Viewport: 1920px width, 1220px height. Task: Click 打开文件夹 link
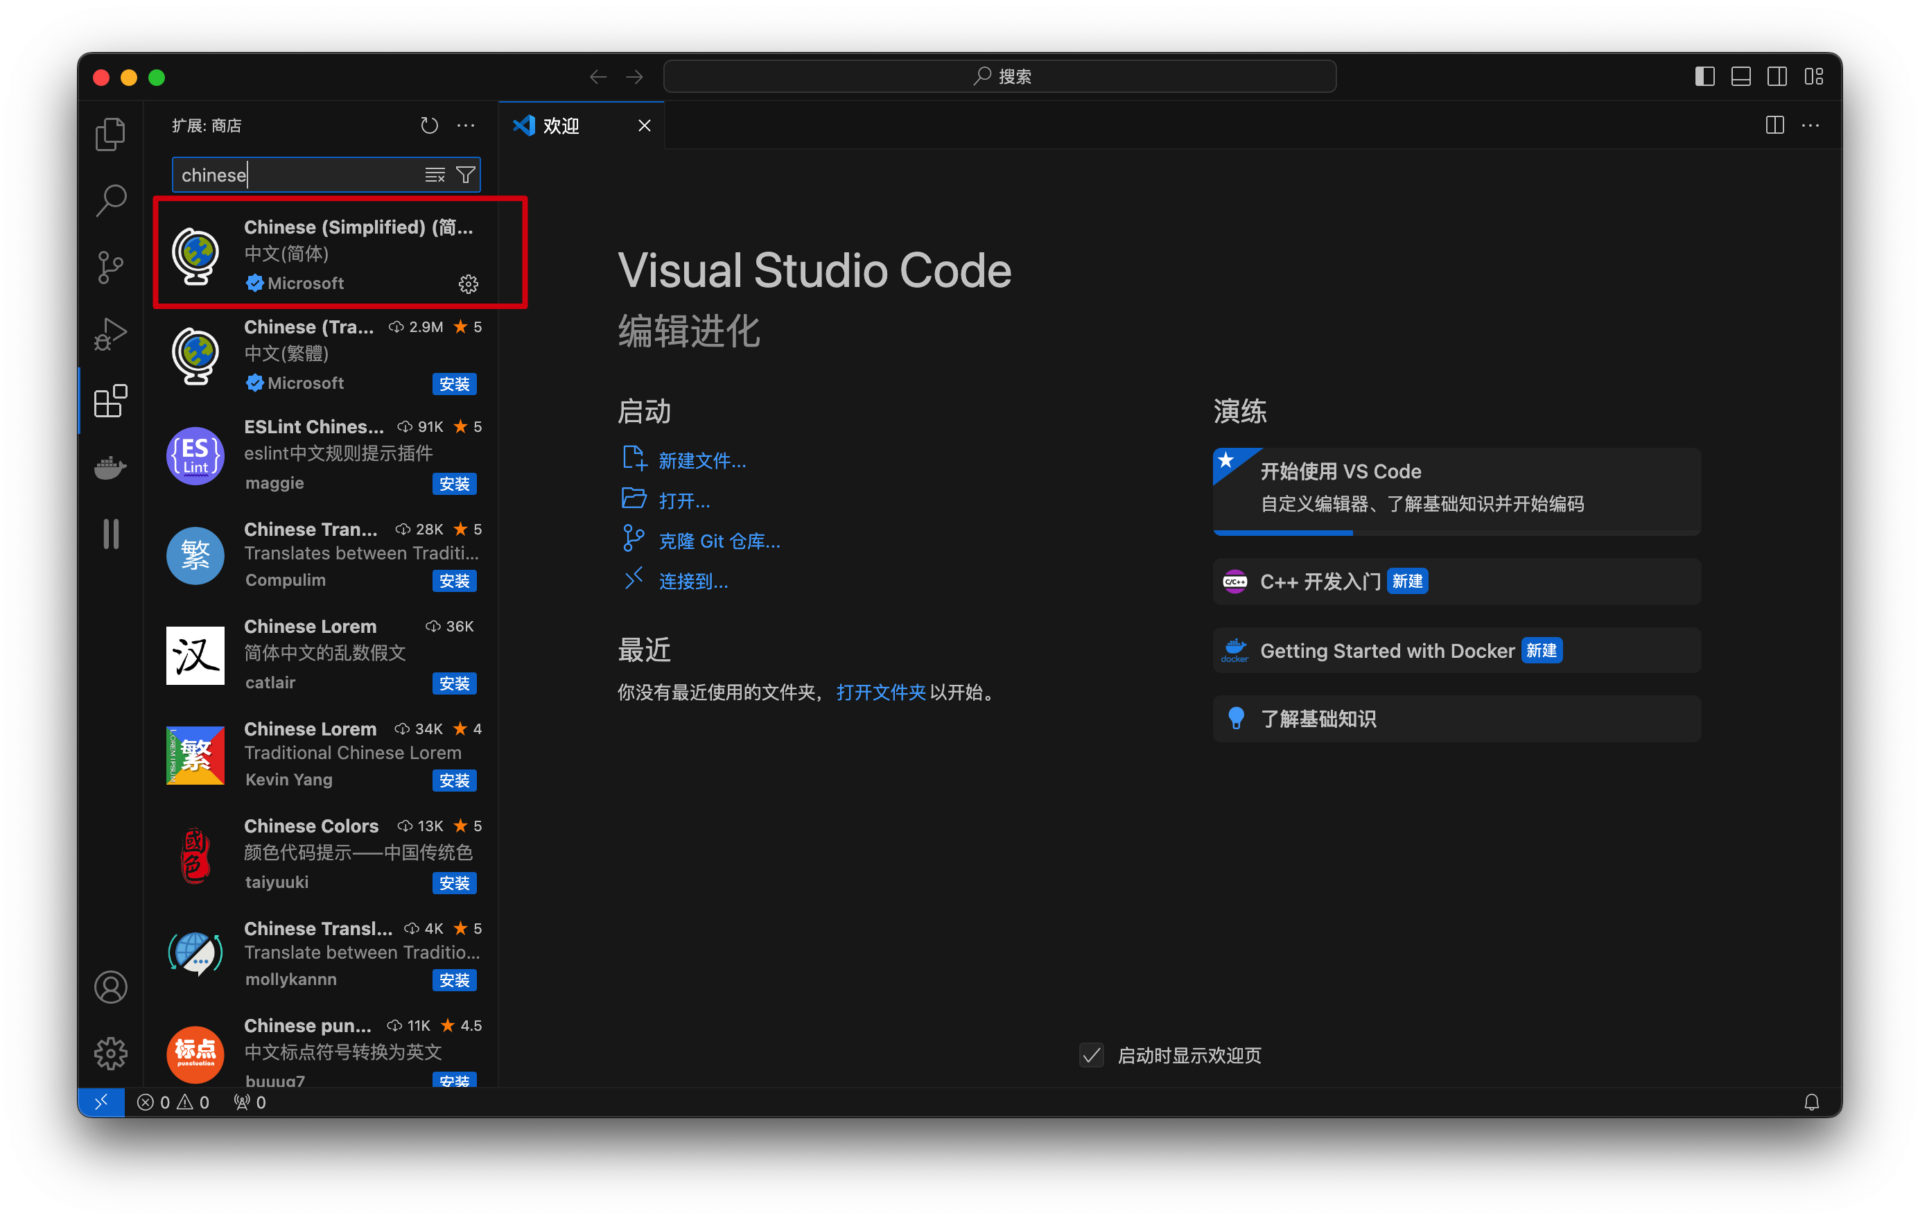[x=881, y=692]
